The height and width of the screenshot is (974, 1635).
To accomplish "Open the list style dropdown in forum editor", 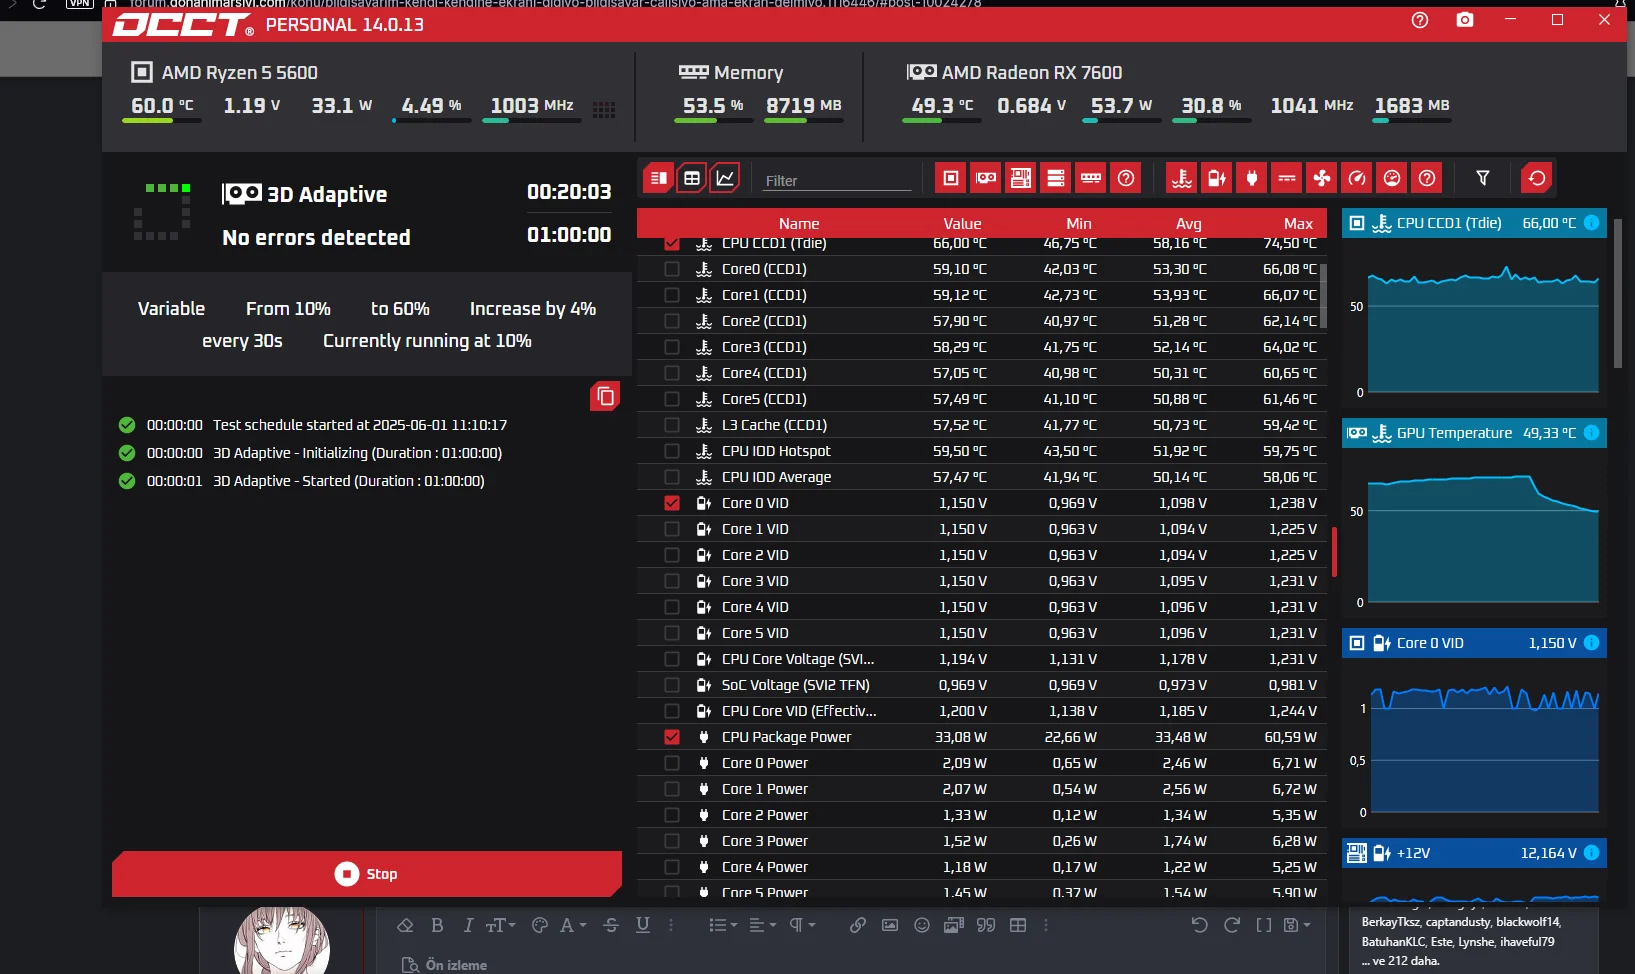I will pyautogui.click(x=723, y=925).
